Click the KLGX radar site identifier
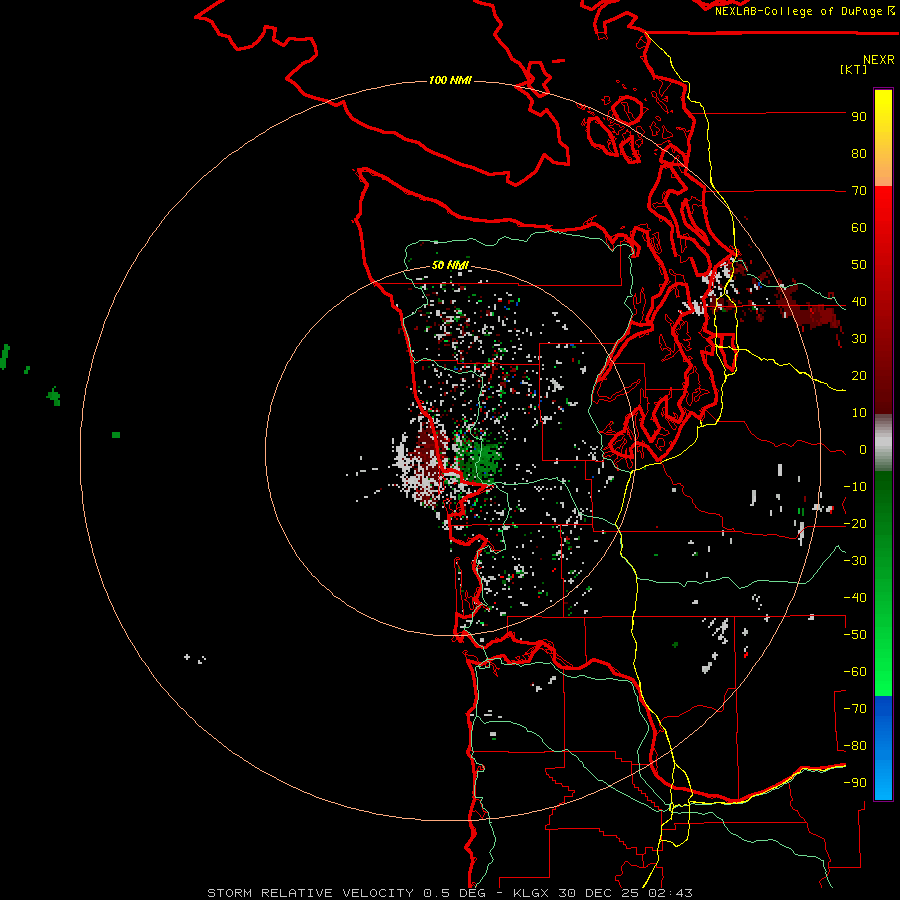This screenshot has width=900, height=900. coord(532,893)
